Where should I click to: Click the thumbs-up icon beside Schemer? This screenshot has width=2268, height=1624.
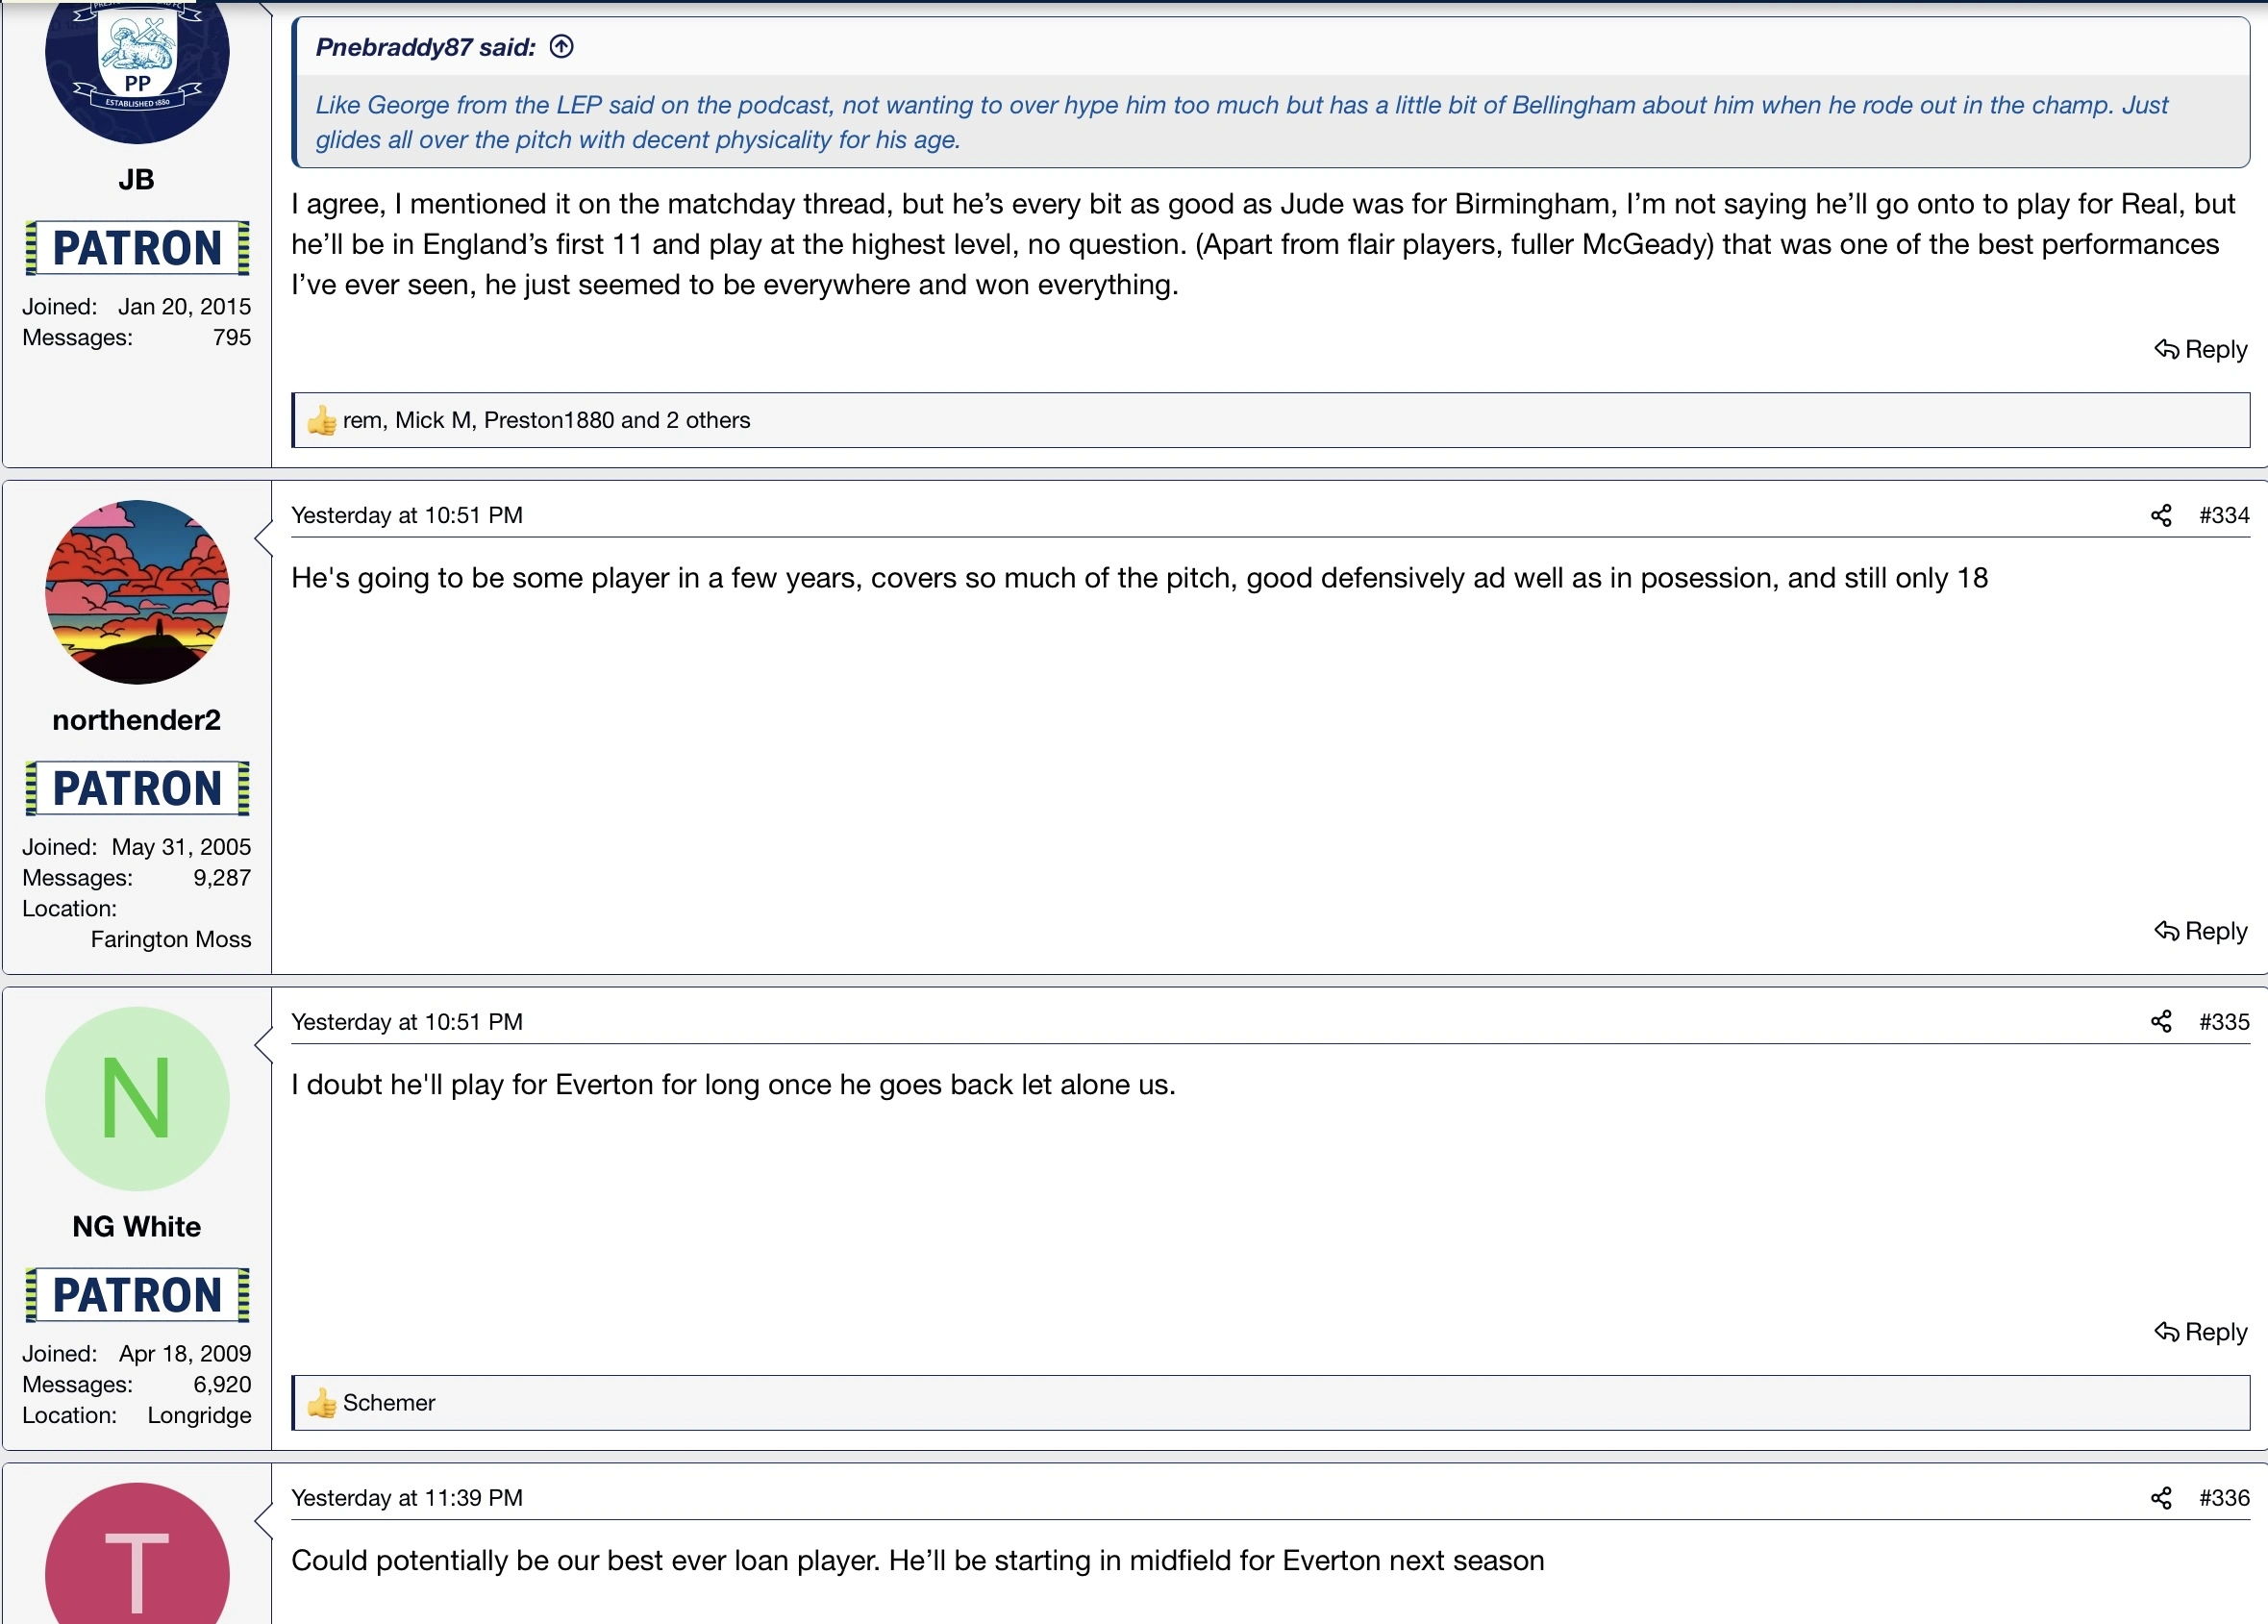click(321, 1402)
